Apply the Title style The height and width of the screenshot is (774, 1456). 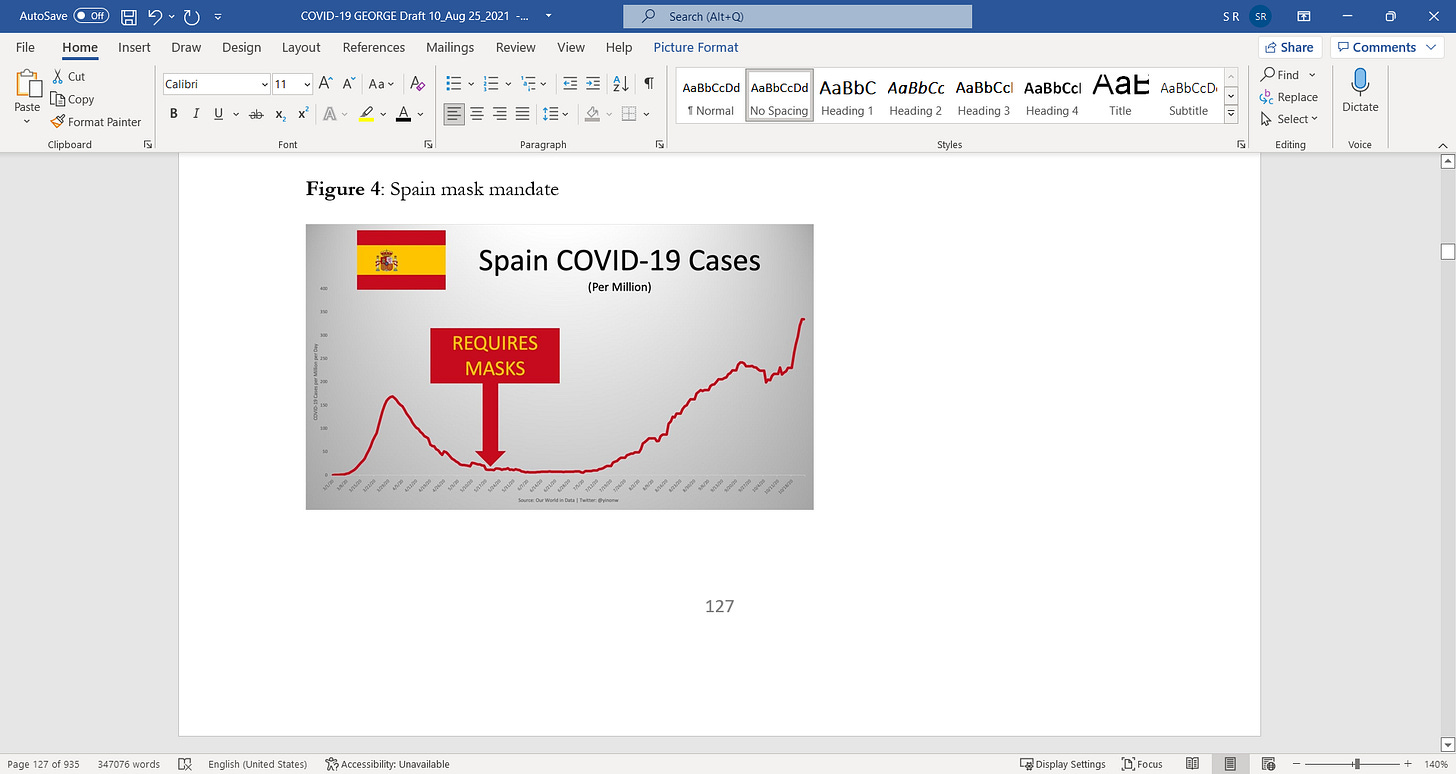1120,96
